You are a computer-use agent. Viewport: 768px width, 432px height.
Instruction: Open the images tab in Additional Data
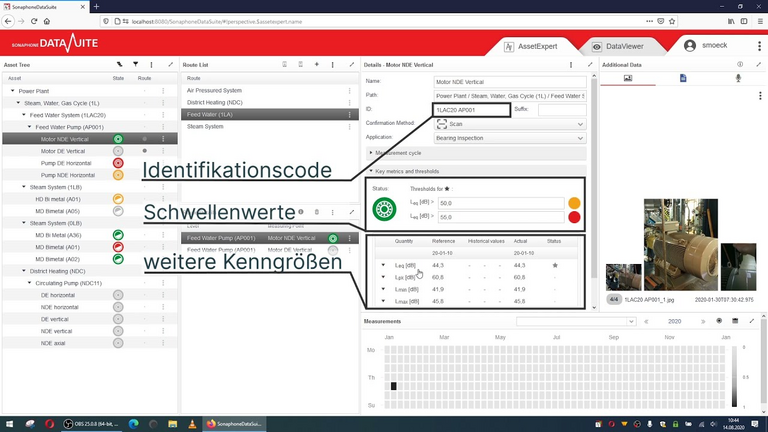628,78
